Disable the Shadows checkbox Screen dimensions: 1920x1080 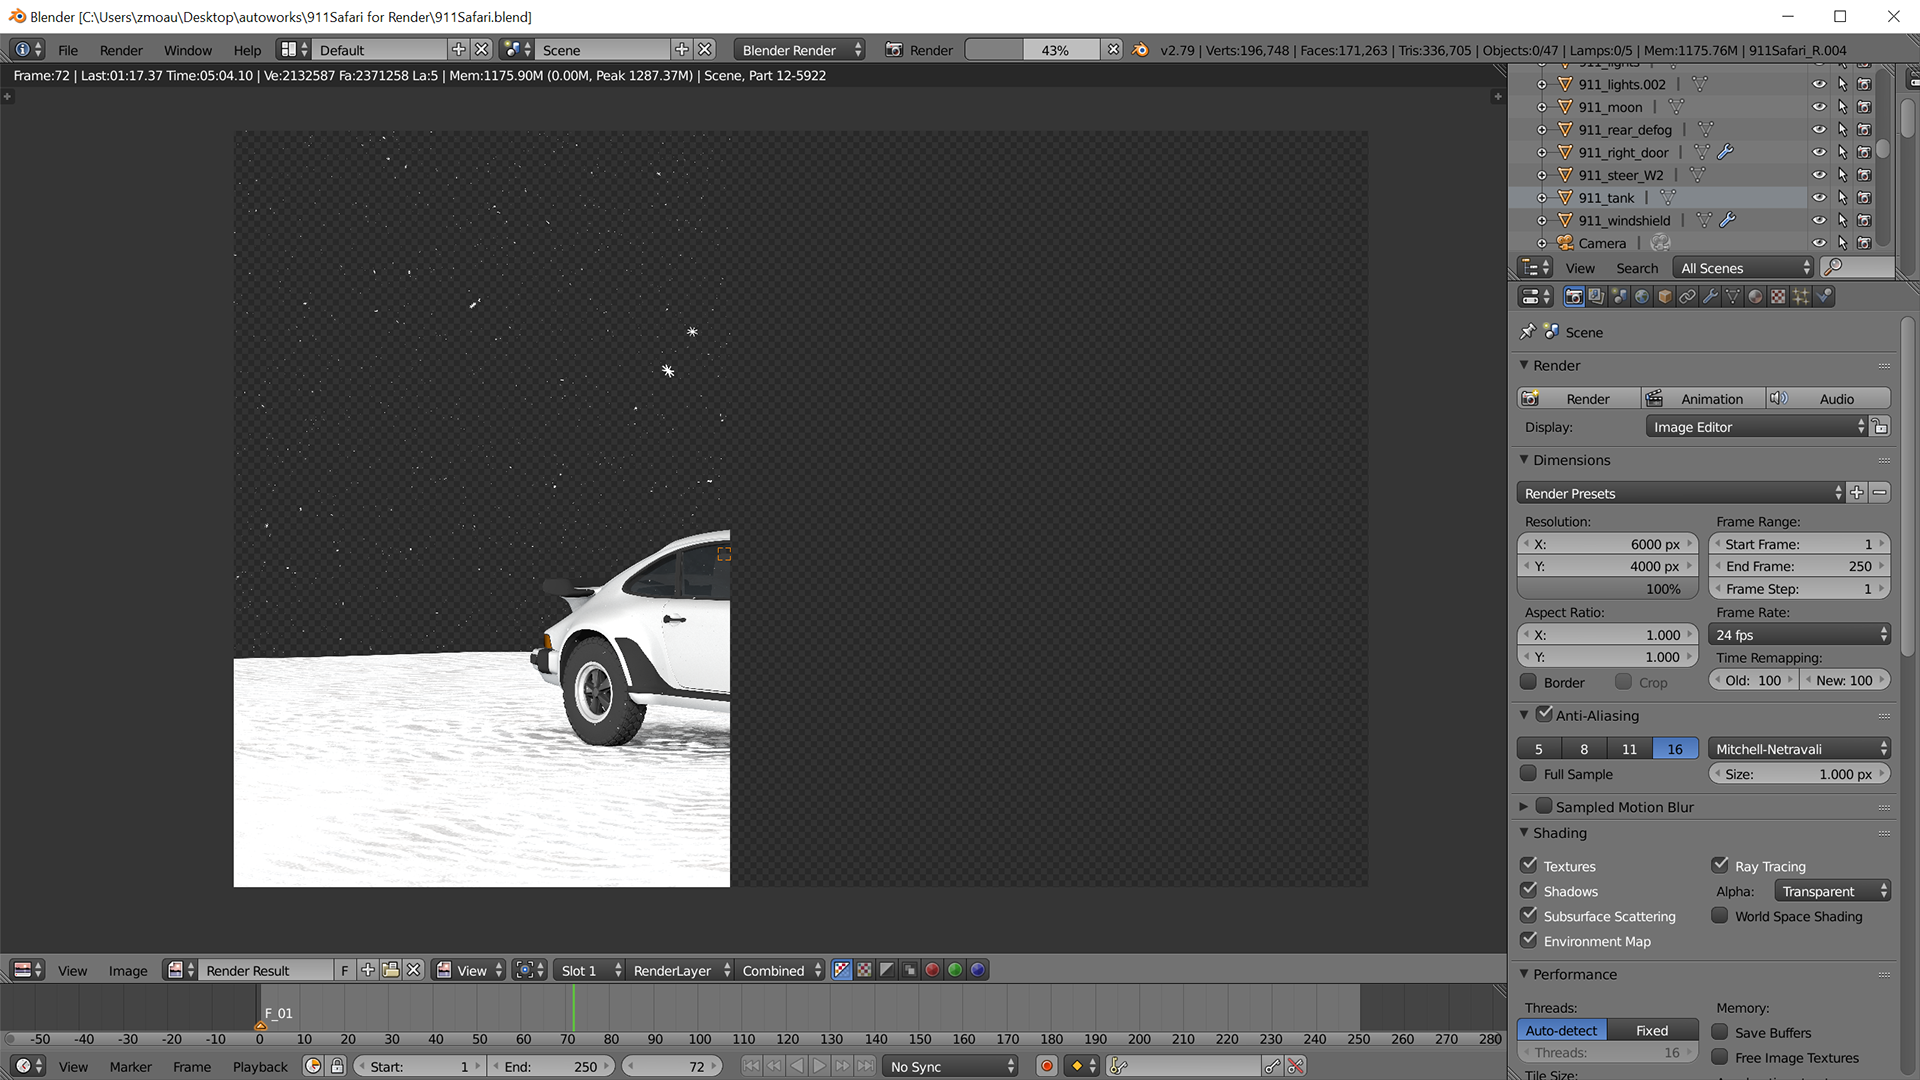(1529, 891)
